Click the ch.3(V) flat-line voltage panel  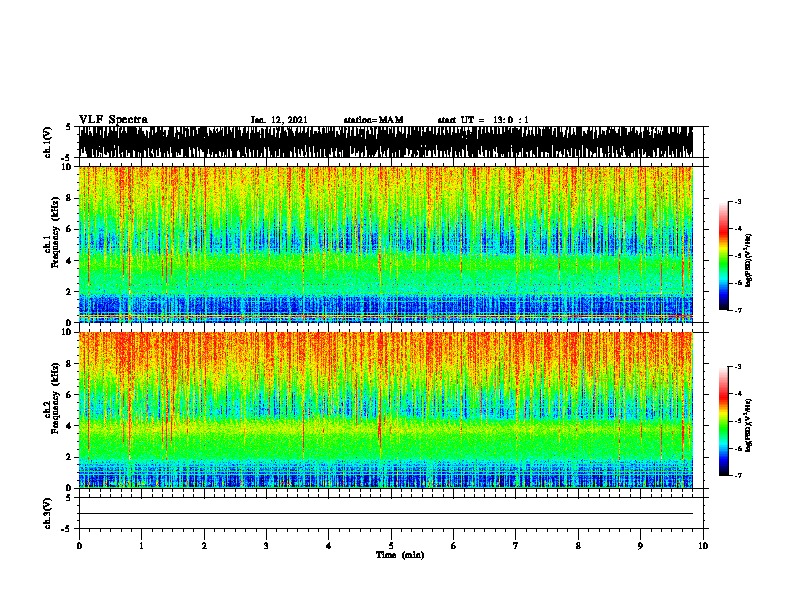(391, 513)
